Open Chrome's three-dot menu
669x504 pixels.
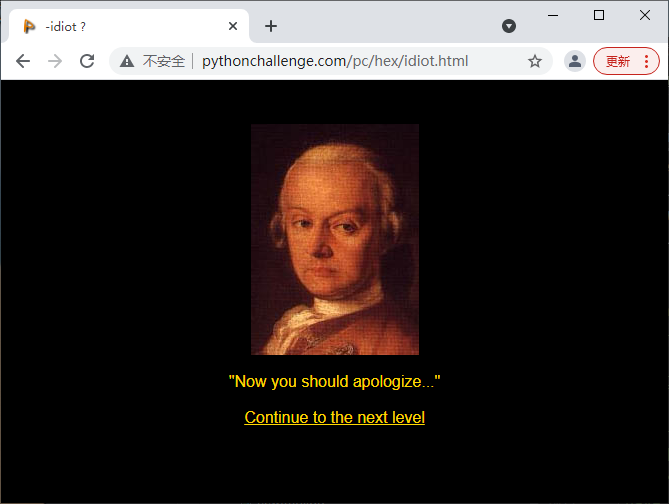tap(647, 61)
